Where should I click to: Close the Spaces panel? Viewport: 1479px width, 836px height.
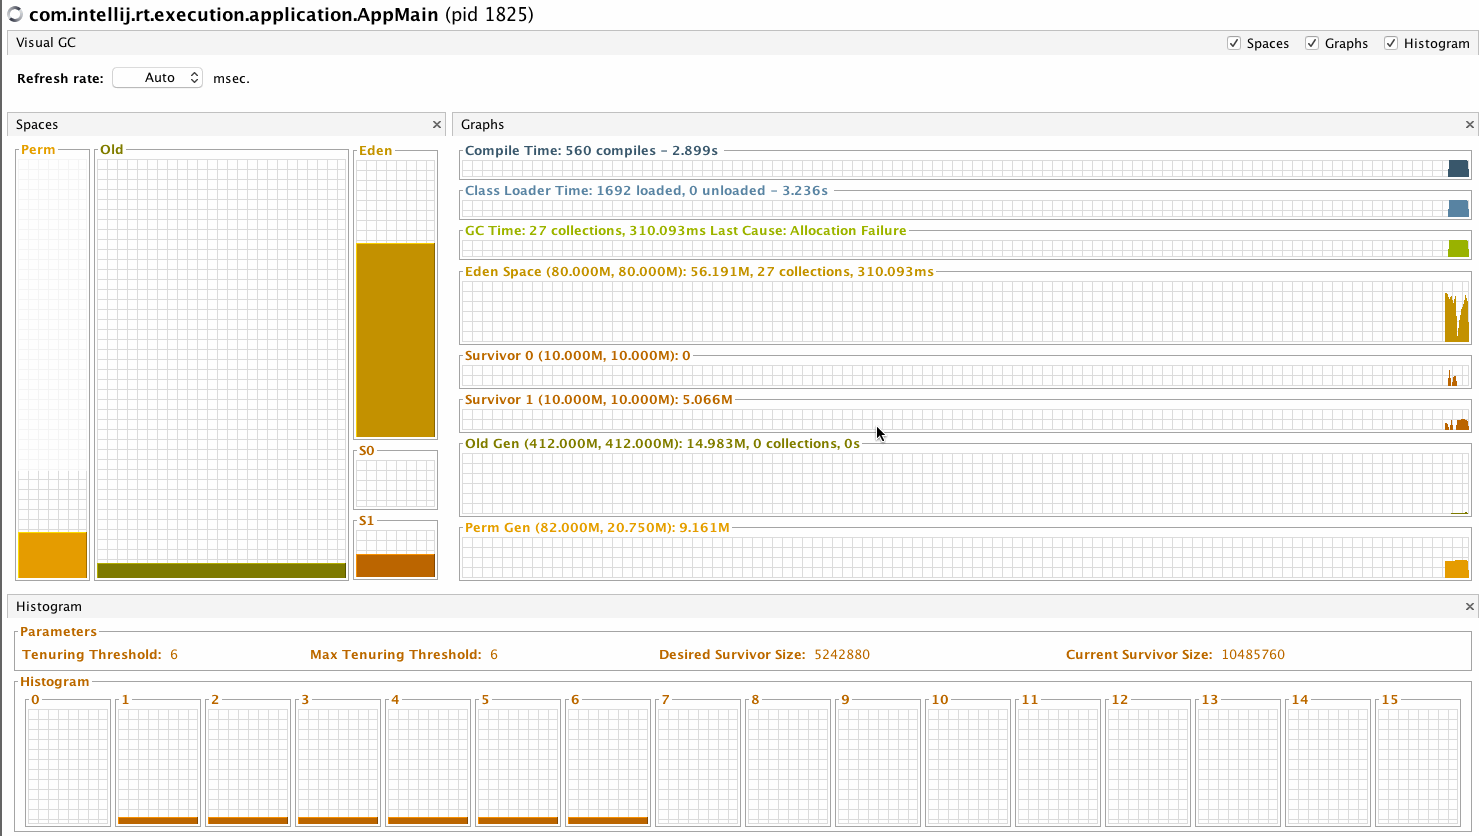pyautogui.click(x=437, y=125)
